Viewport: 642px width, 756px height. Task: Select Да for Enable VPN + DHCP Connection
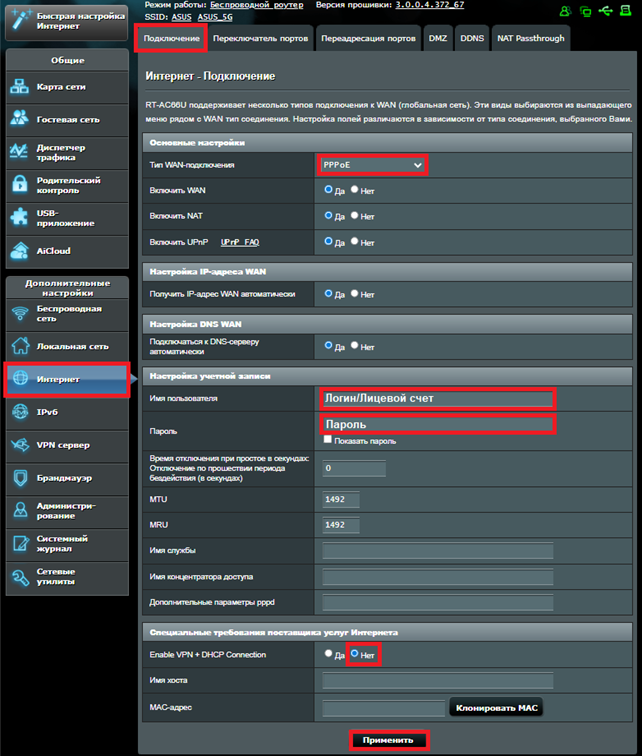pyautogui.click(x=328, y=654)
